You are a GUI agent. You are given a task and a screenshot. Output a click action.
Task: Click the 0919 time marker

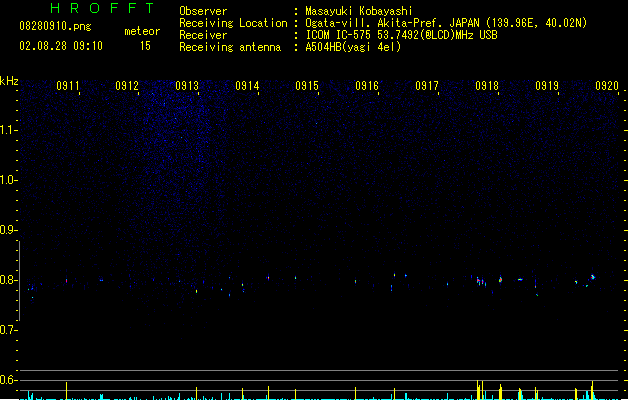point(547,86)
